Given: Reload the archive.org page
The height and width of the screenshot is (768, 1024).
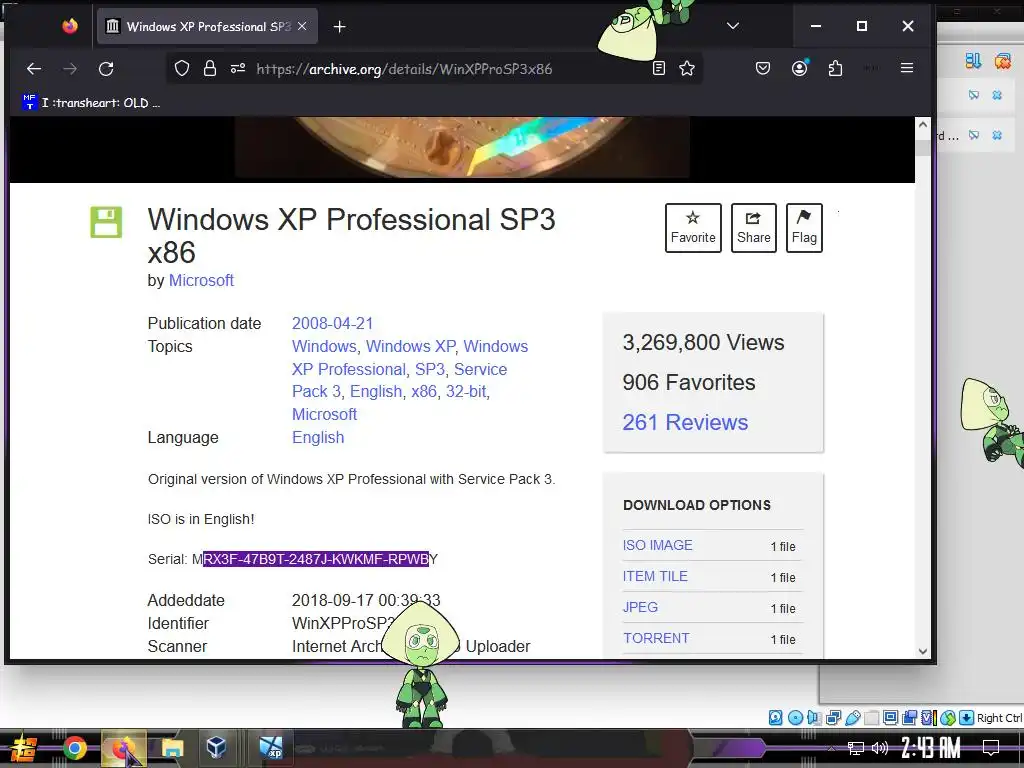Looking at the screenshot, I should [x=106, y=69].
